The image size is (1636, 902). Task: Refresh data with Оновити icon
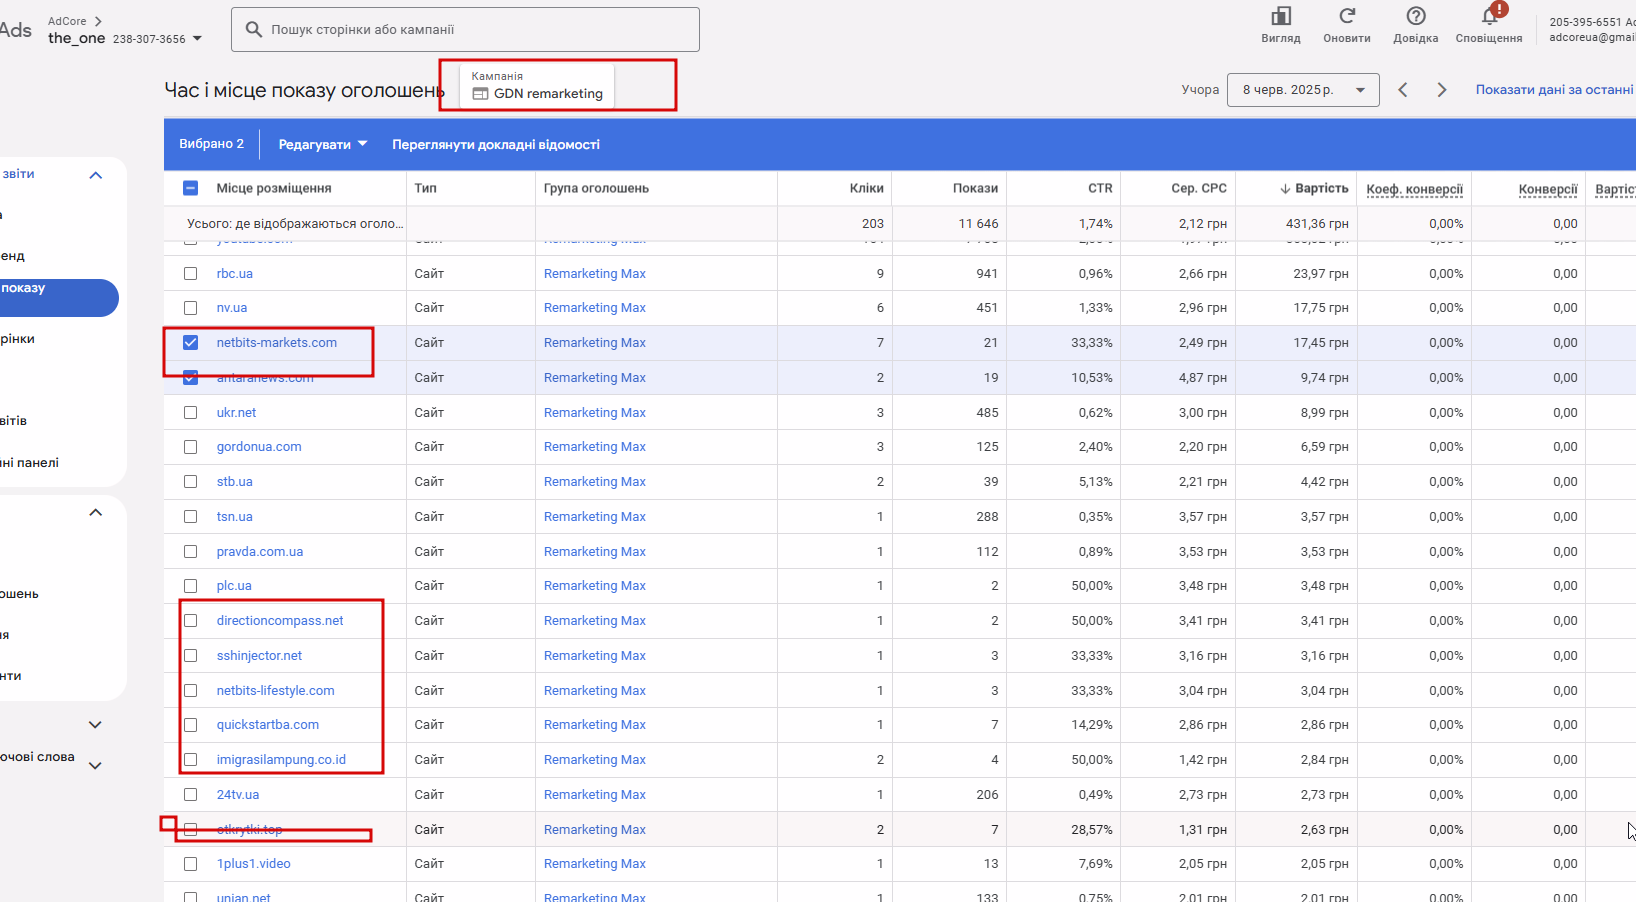coord(1347,16)
